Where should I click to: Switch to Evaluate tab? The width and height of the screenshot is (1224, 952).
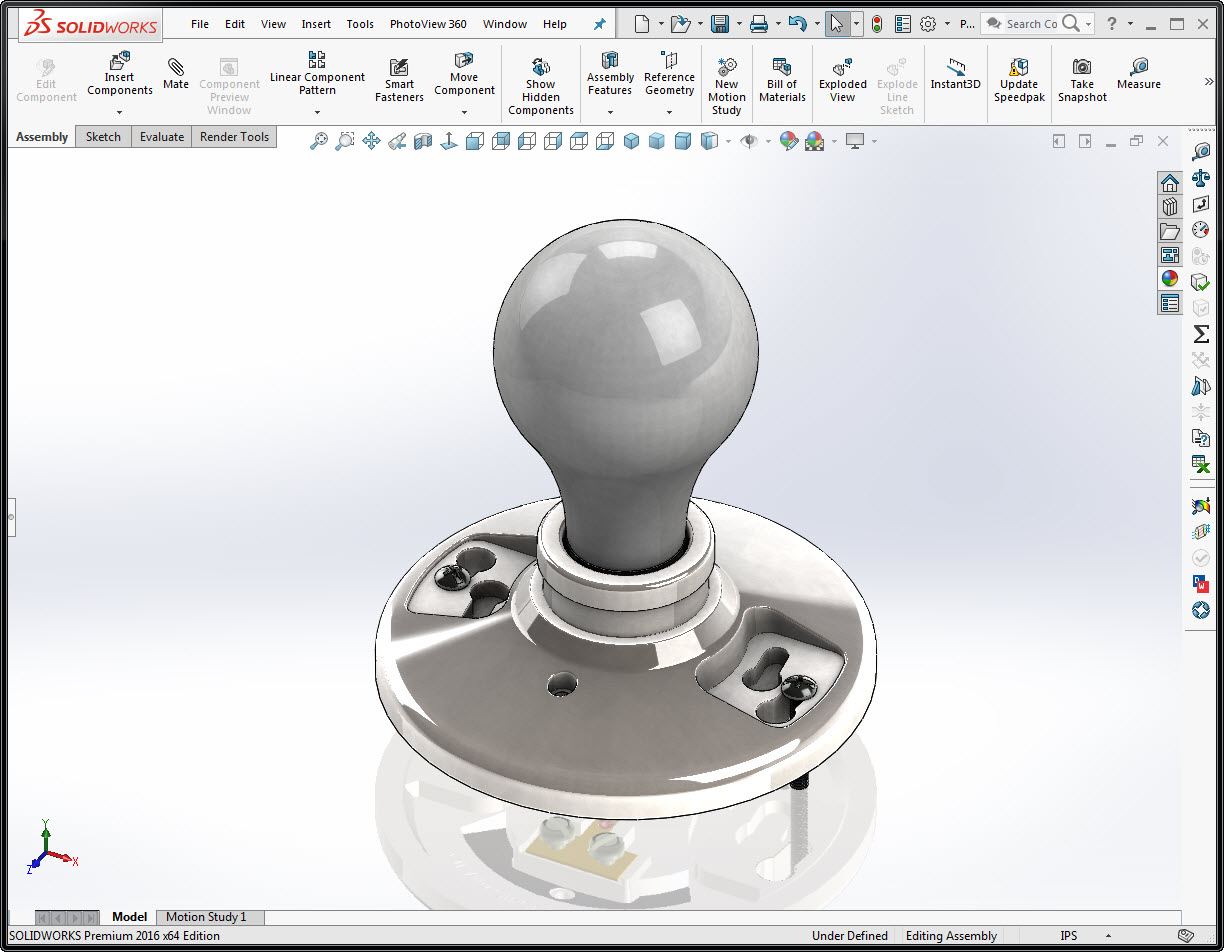click(x=161, y=137)
